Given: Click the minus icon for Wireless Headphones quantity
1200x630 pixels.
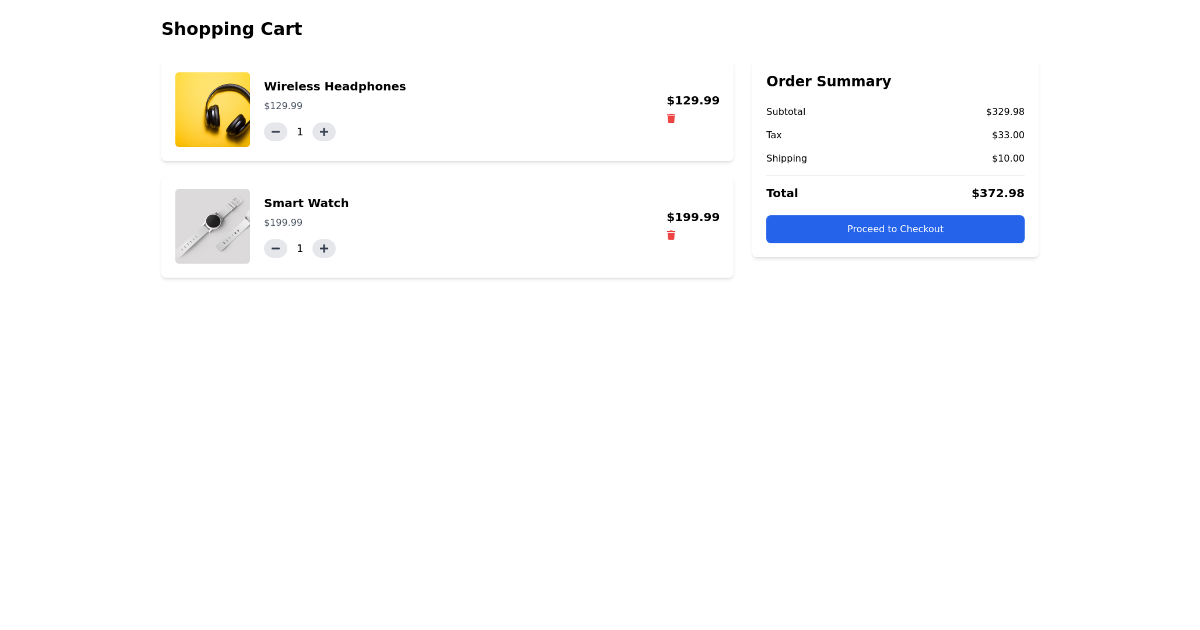Looking at the screenshot, I should [275, 131].
